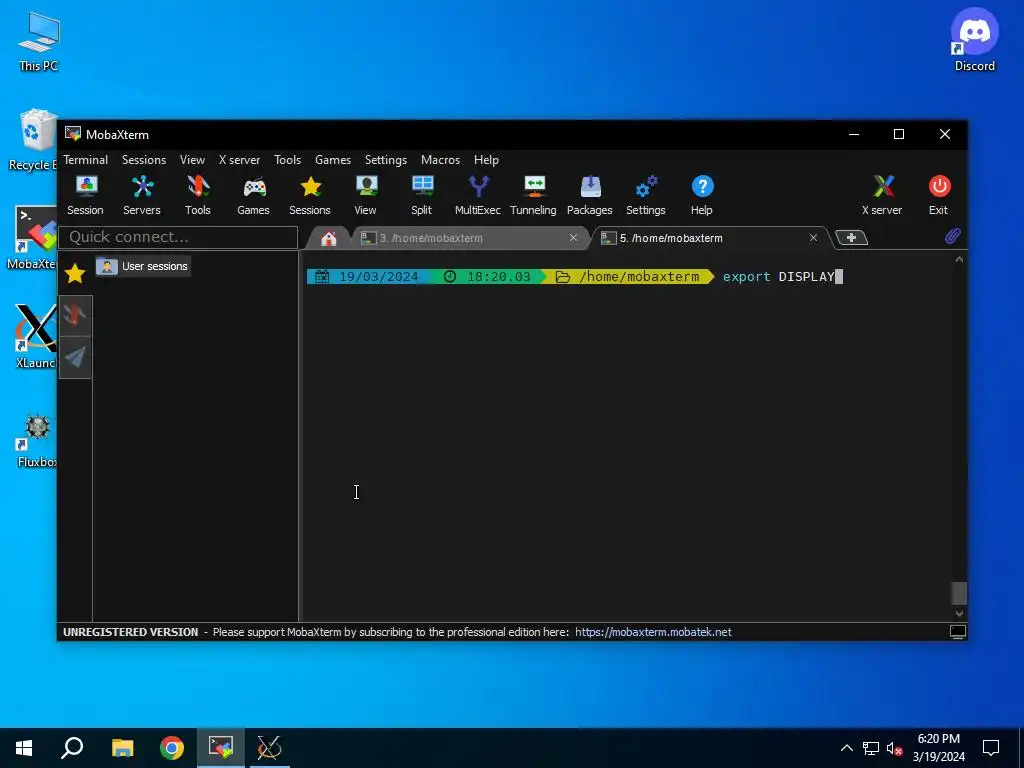Click the monitor icon in status bar

[x=957, y=632]
